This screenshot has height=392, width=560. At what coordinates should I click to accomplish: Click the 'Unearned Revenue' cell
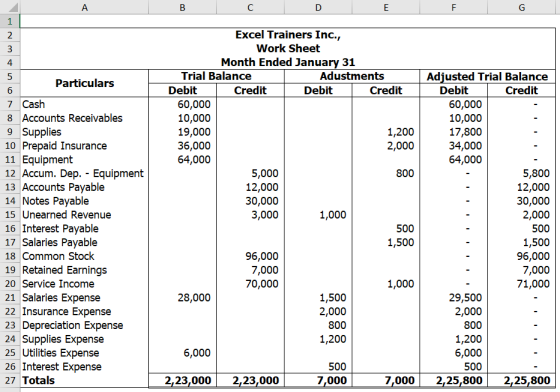84,215
